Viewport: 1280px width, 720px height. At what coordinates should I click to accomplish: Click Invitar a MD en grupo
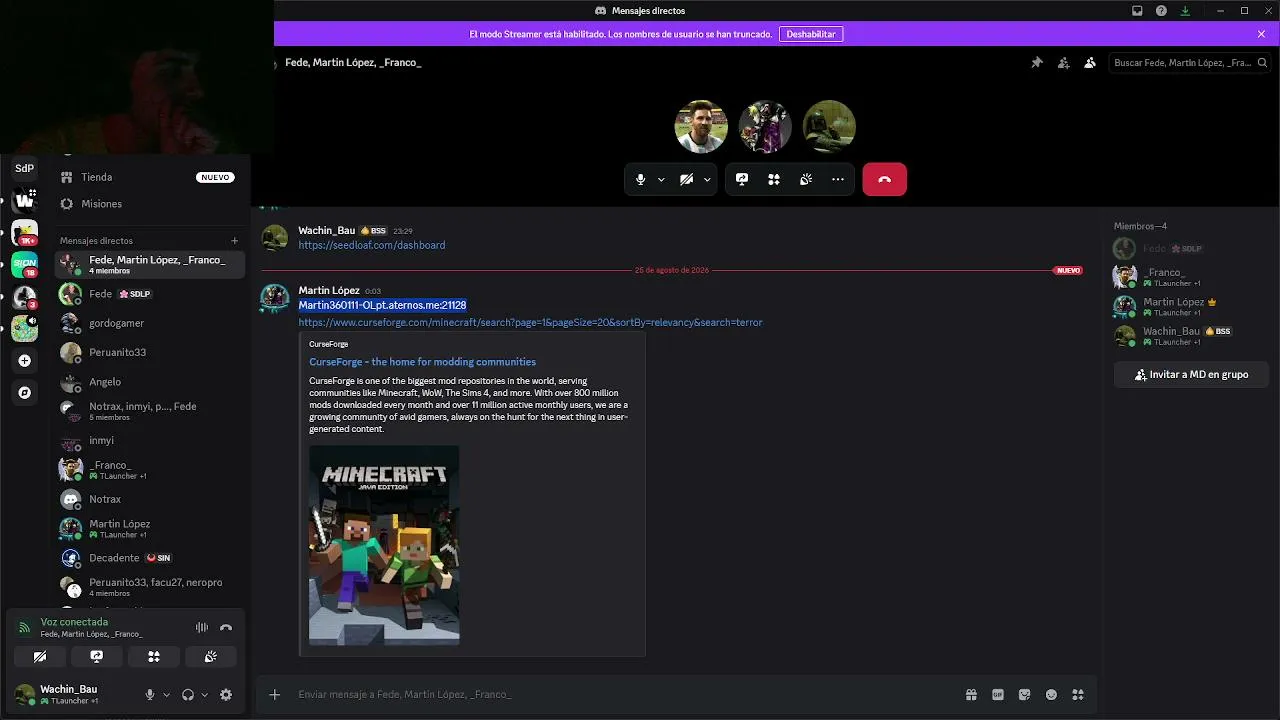[x=1191, y=375]
